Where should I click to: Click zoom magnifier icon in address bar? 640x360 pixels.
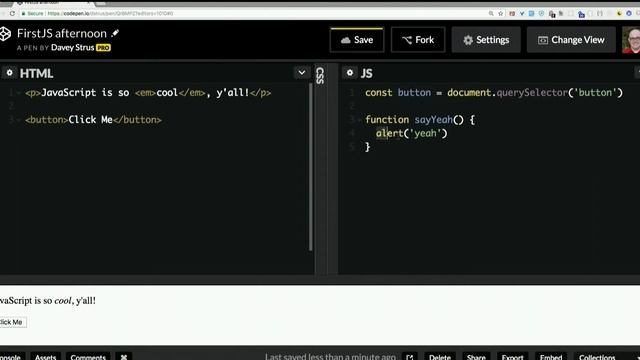click(491, 13)
